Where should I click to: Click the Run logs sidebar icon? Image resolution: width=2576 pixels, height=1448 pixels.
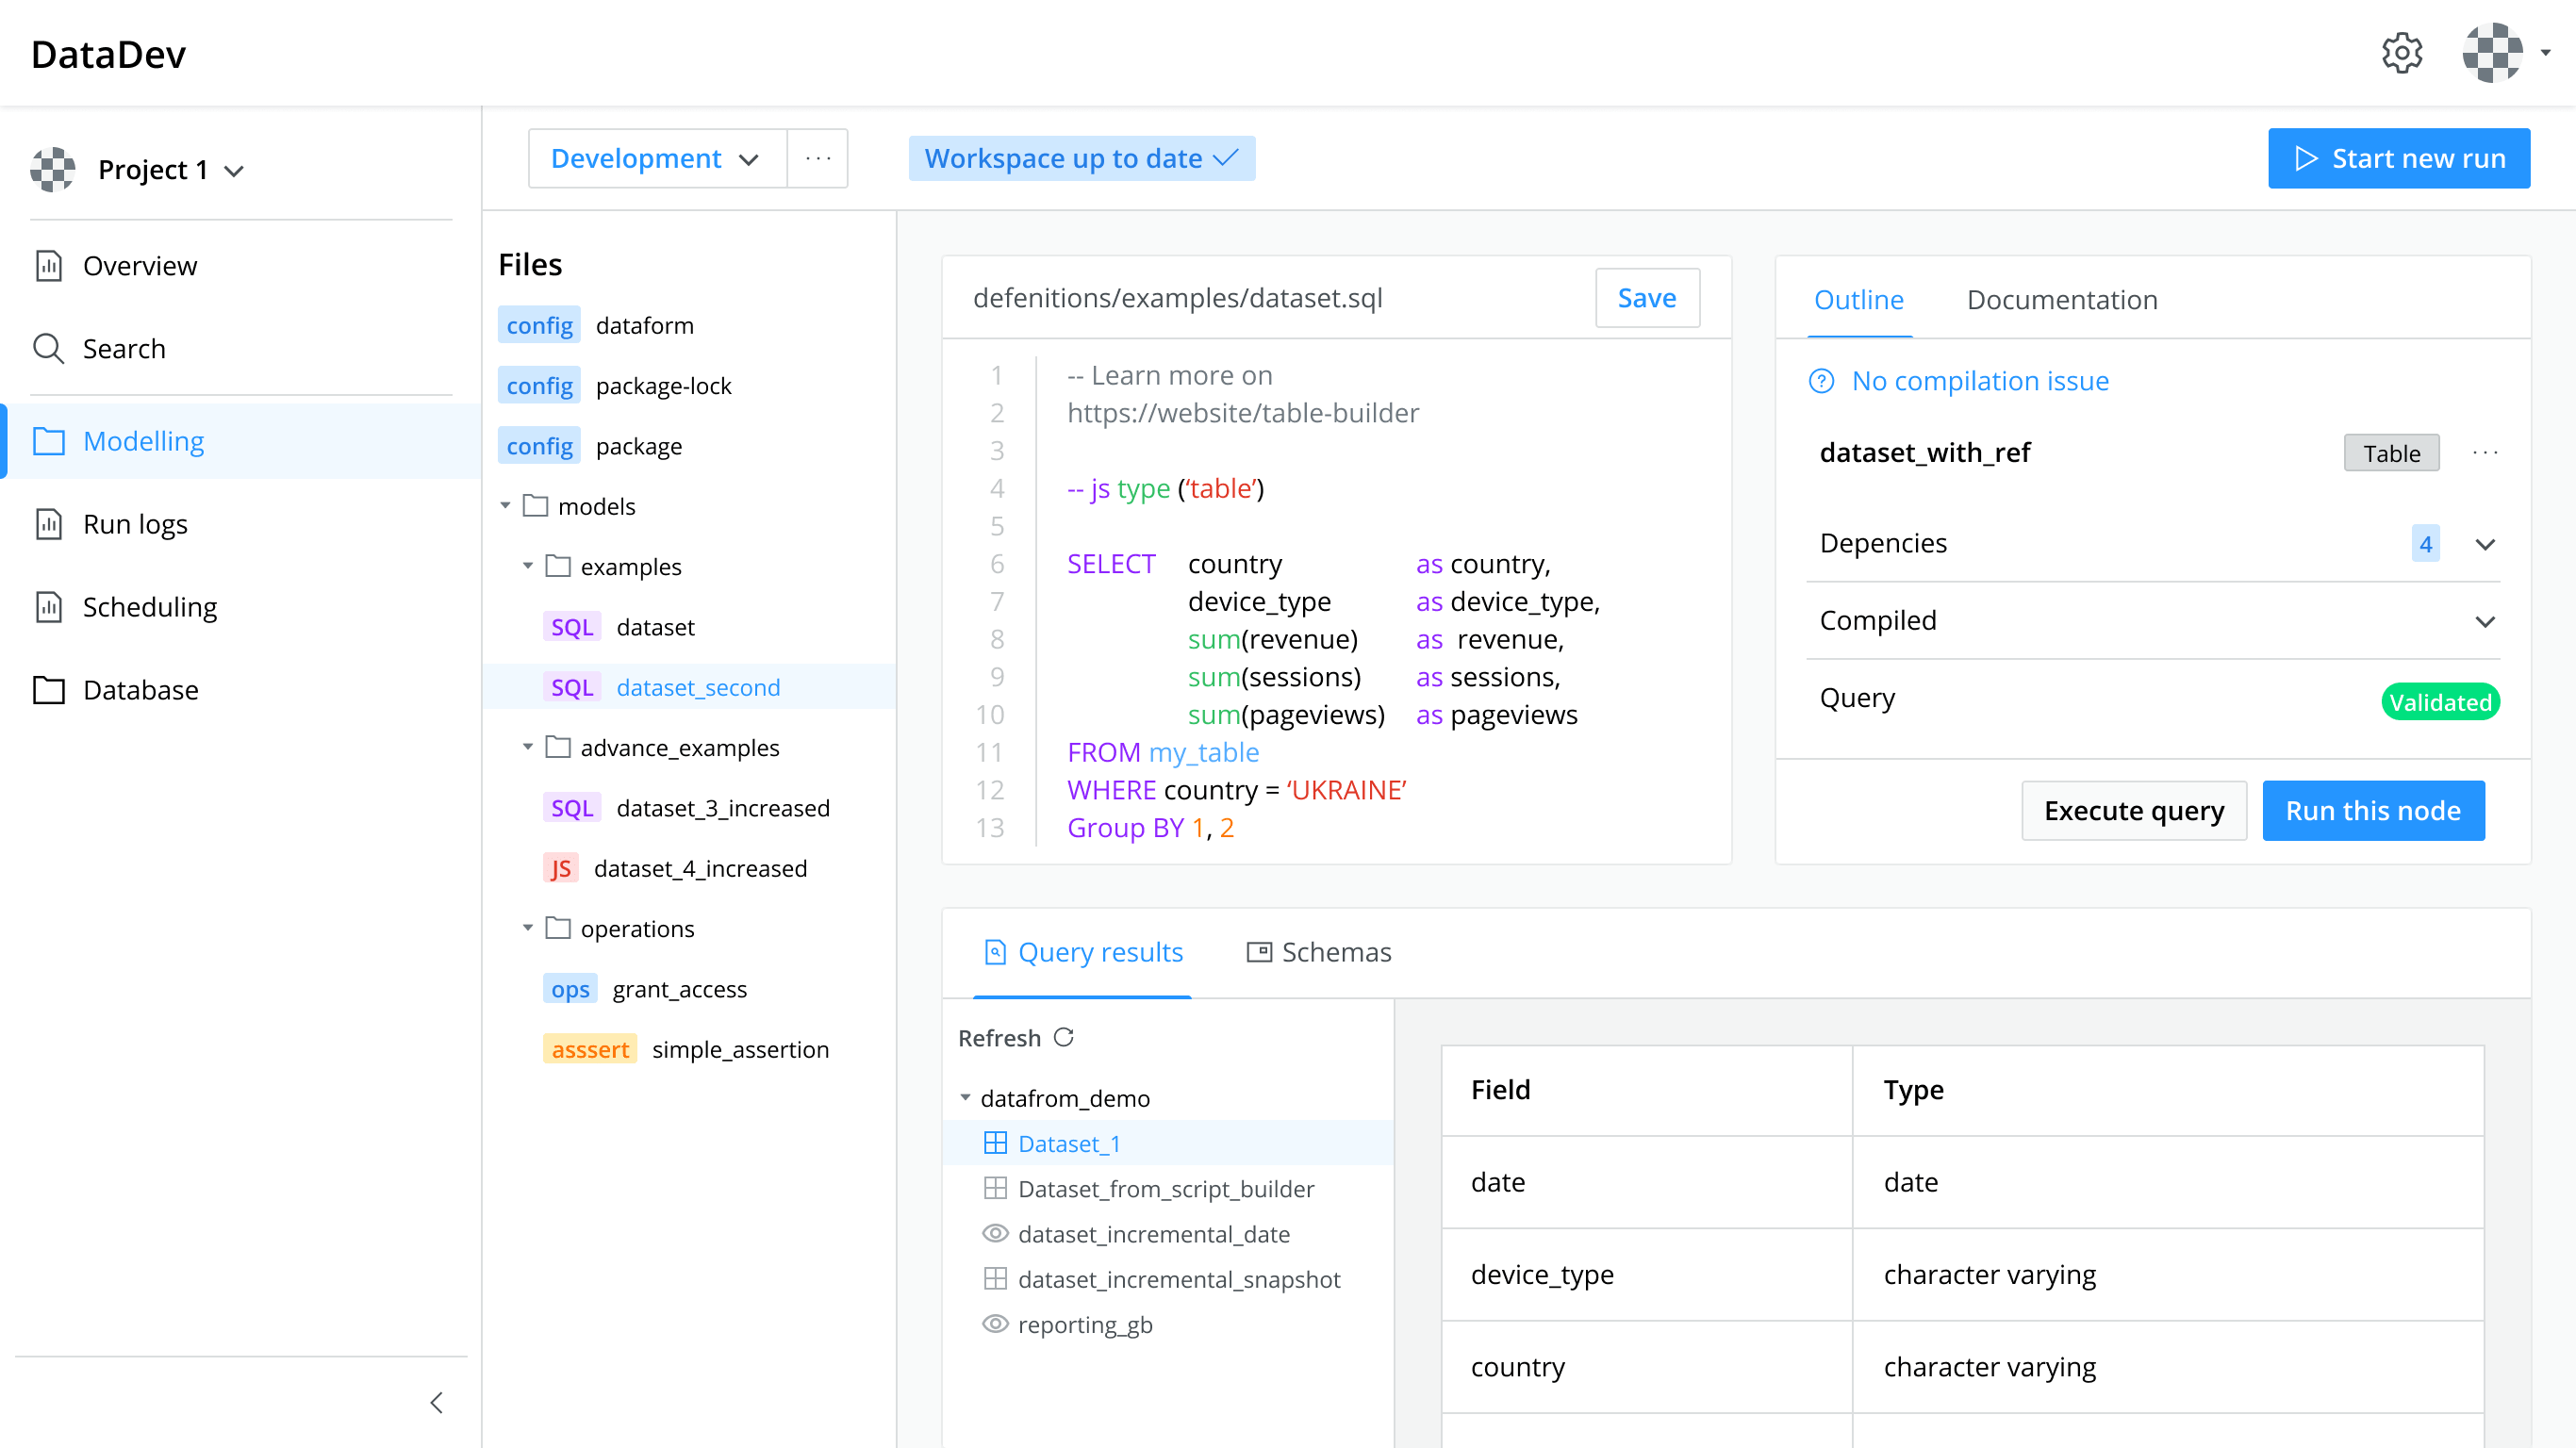tap(48, 524)
